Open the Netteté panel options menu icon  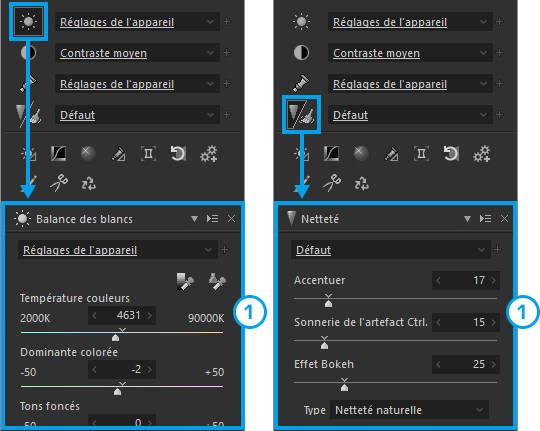tap(485, 219)
